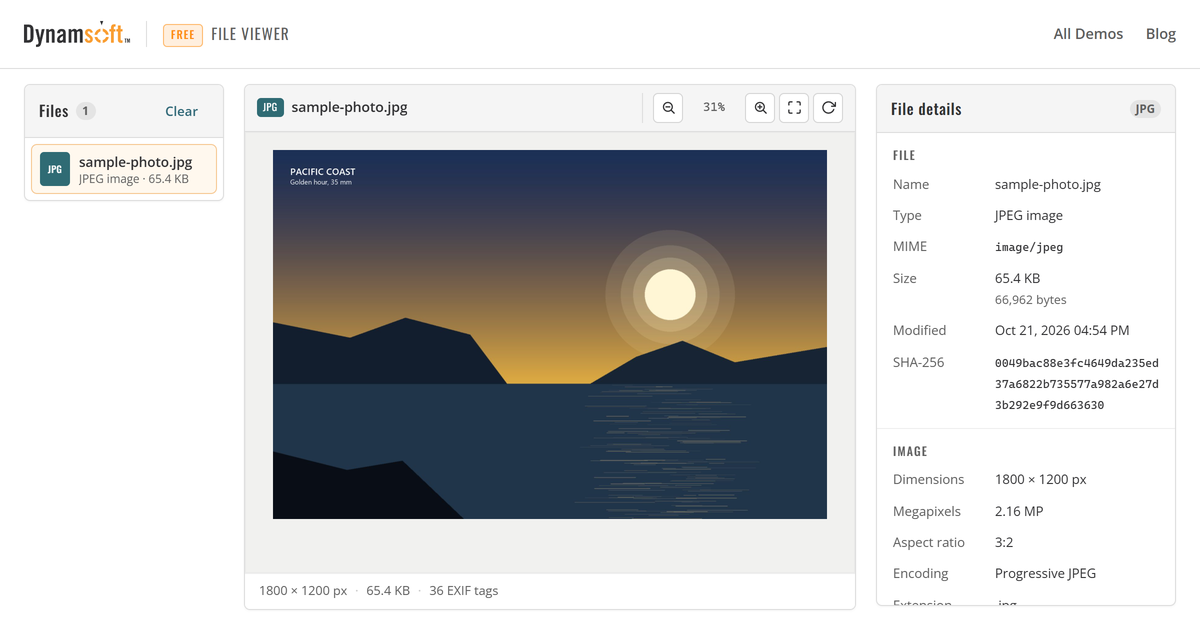The image size is (1200, 630).
Task: Click the Encoding value Progressive JPEG
Action: (x=1045, y=574)
